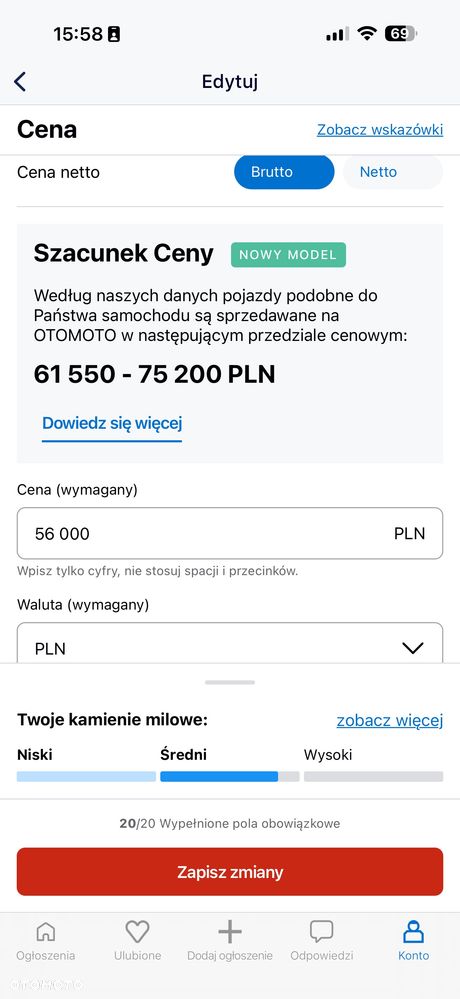Viewport: 460px width, 999px height.
Task: Open the Ogłoszenia home icon
Action: (45, 932)
